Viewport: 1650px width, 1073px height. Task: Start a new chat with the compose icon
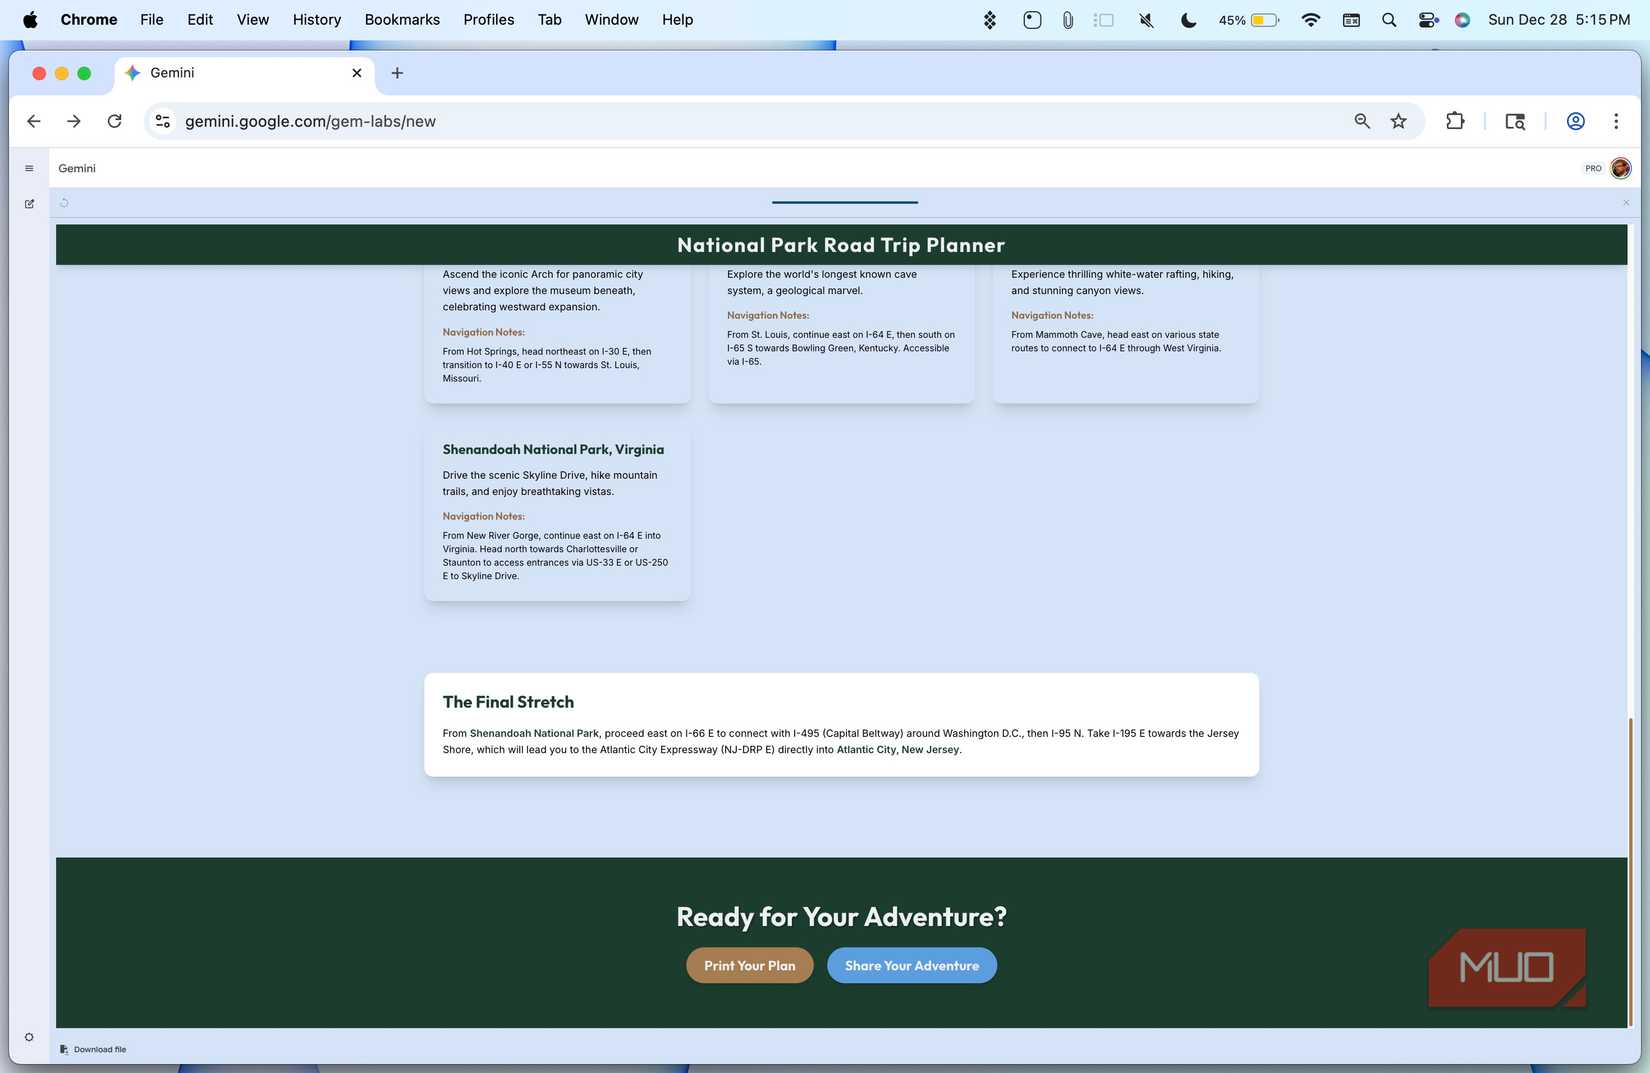coord(29,204)
